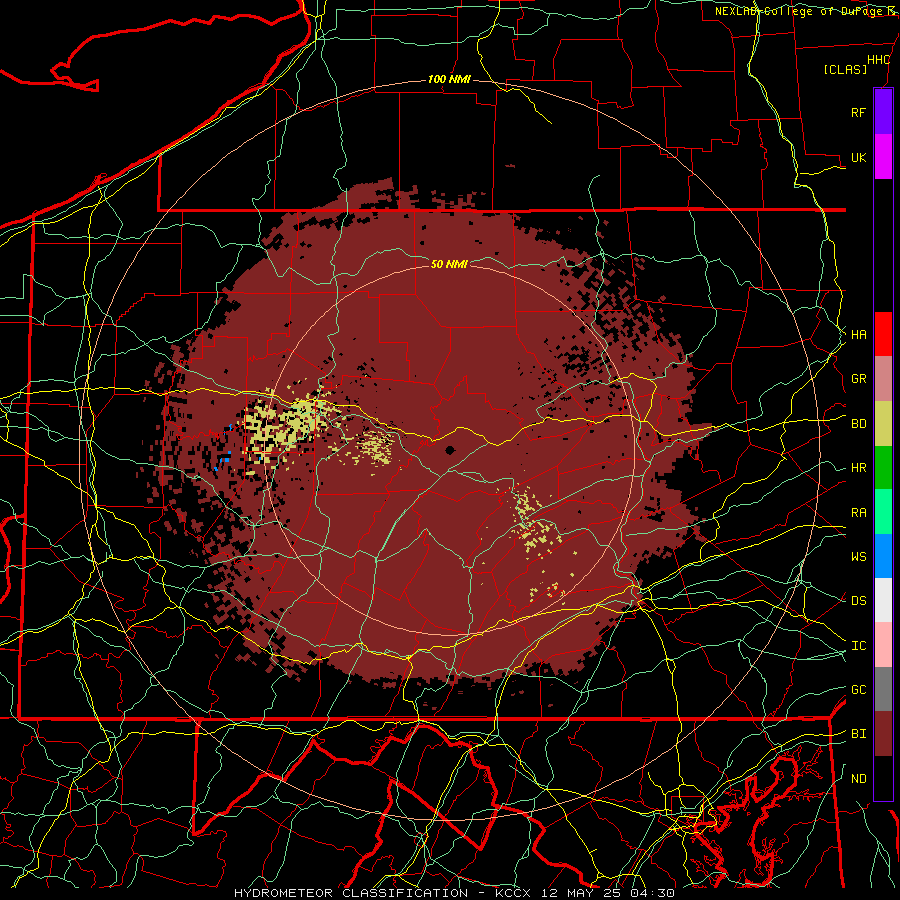Click the HHC product label
Screen dimensions: 900x900
[878, 60]
